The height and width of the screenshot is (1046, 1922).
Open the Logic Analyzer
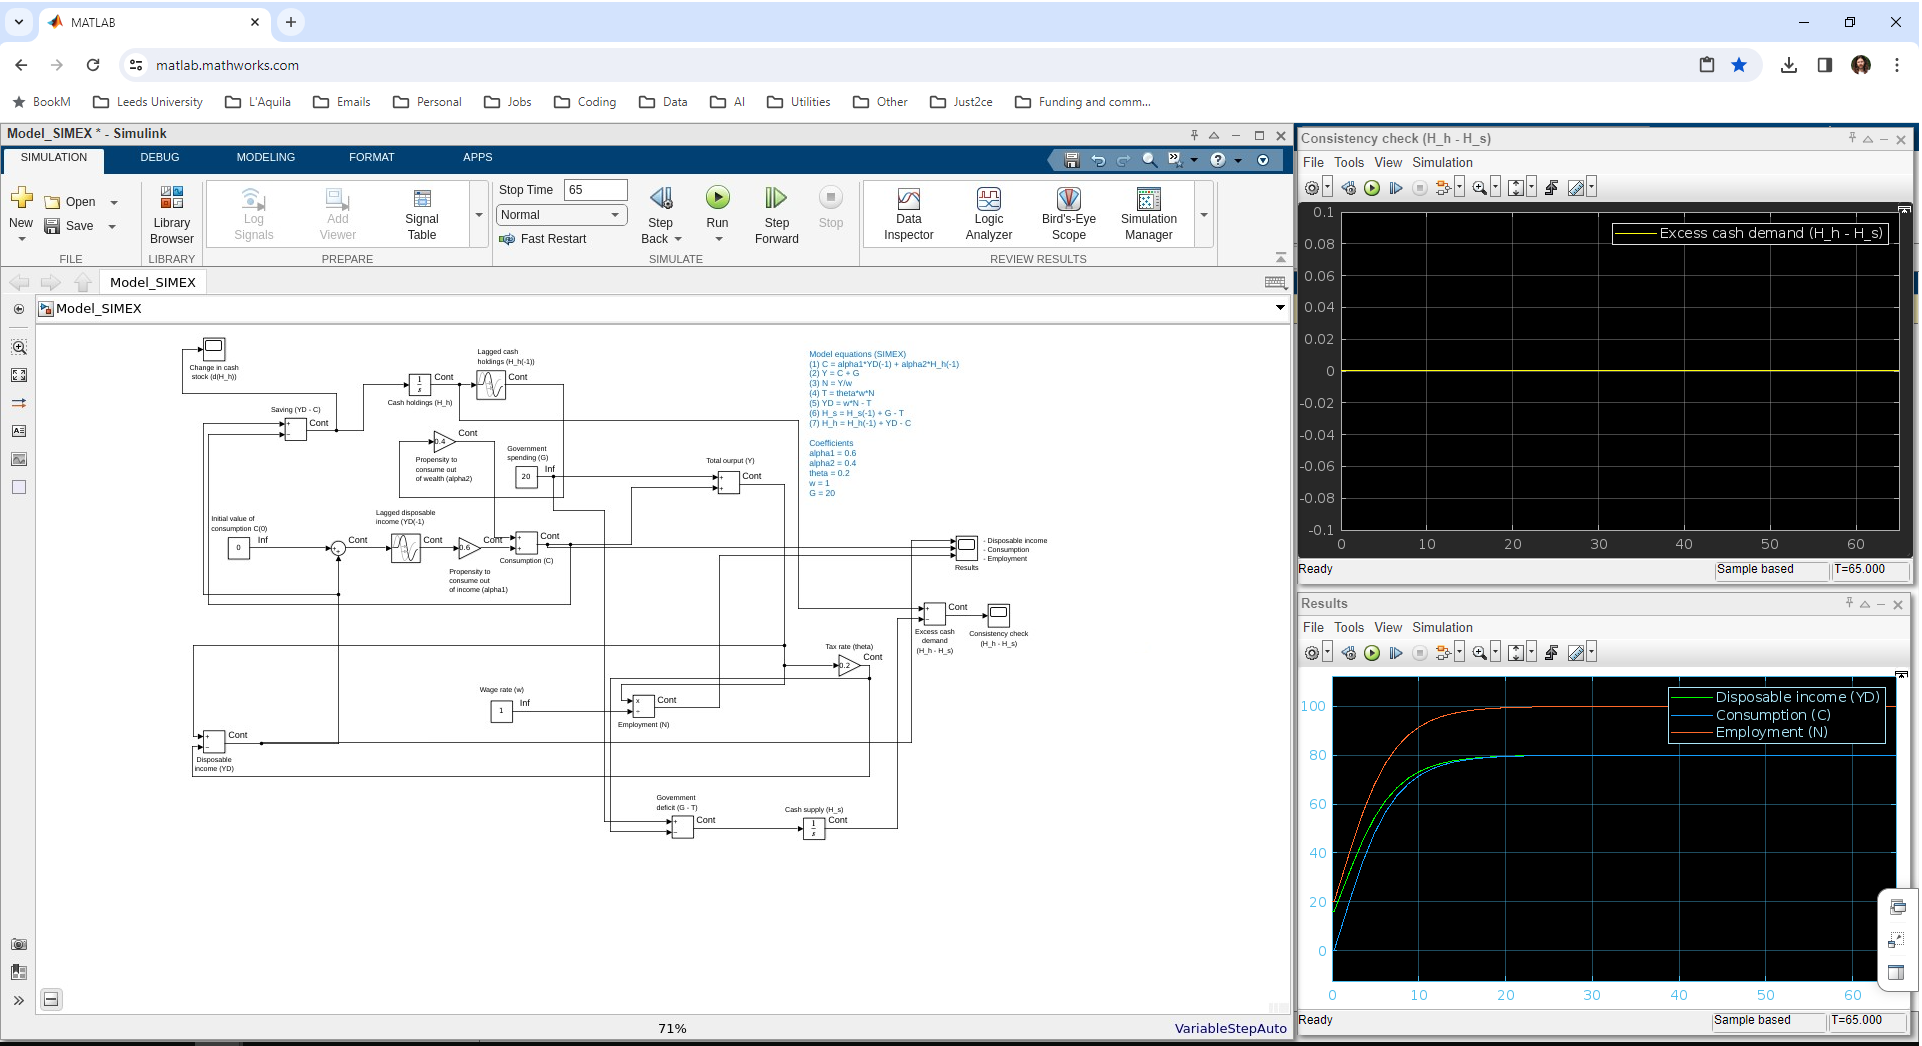[988, 214]
